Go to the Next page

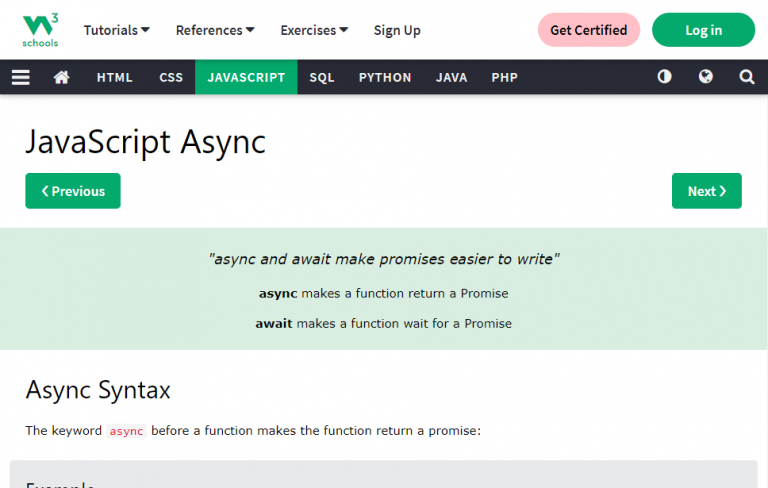tap(706, 191)
